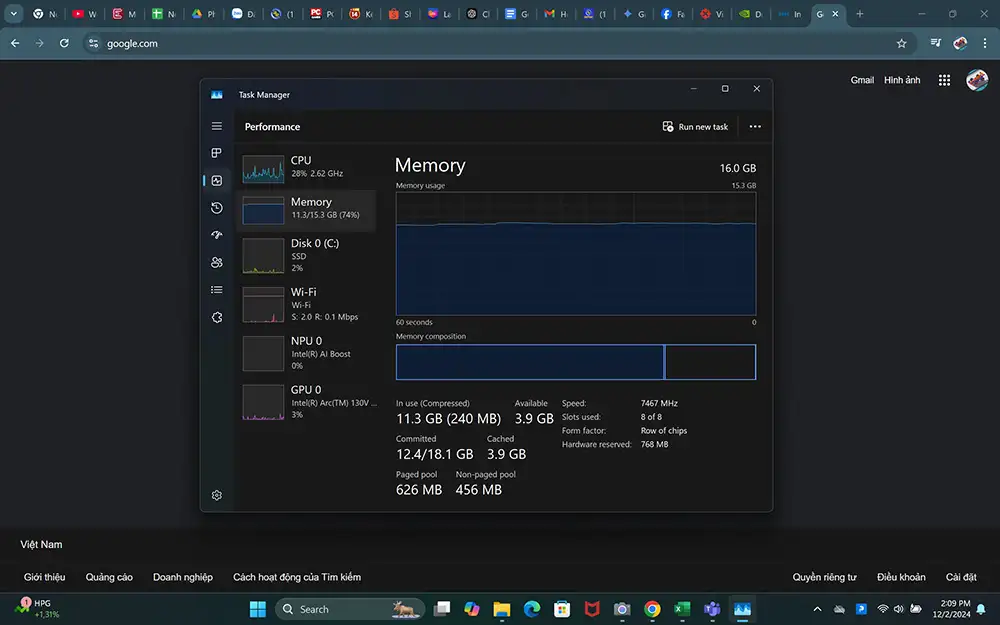1000x625 pixels.
Task: Click the Run new task button
Action: (x=695, y=127)
